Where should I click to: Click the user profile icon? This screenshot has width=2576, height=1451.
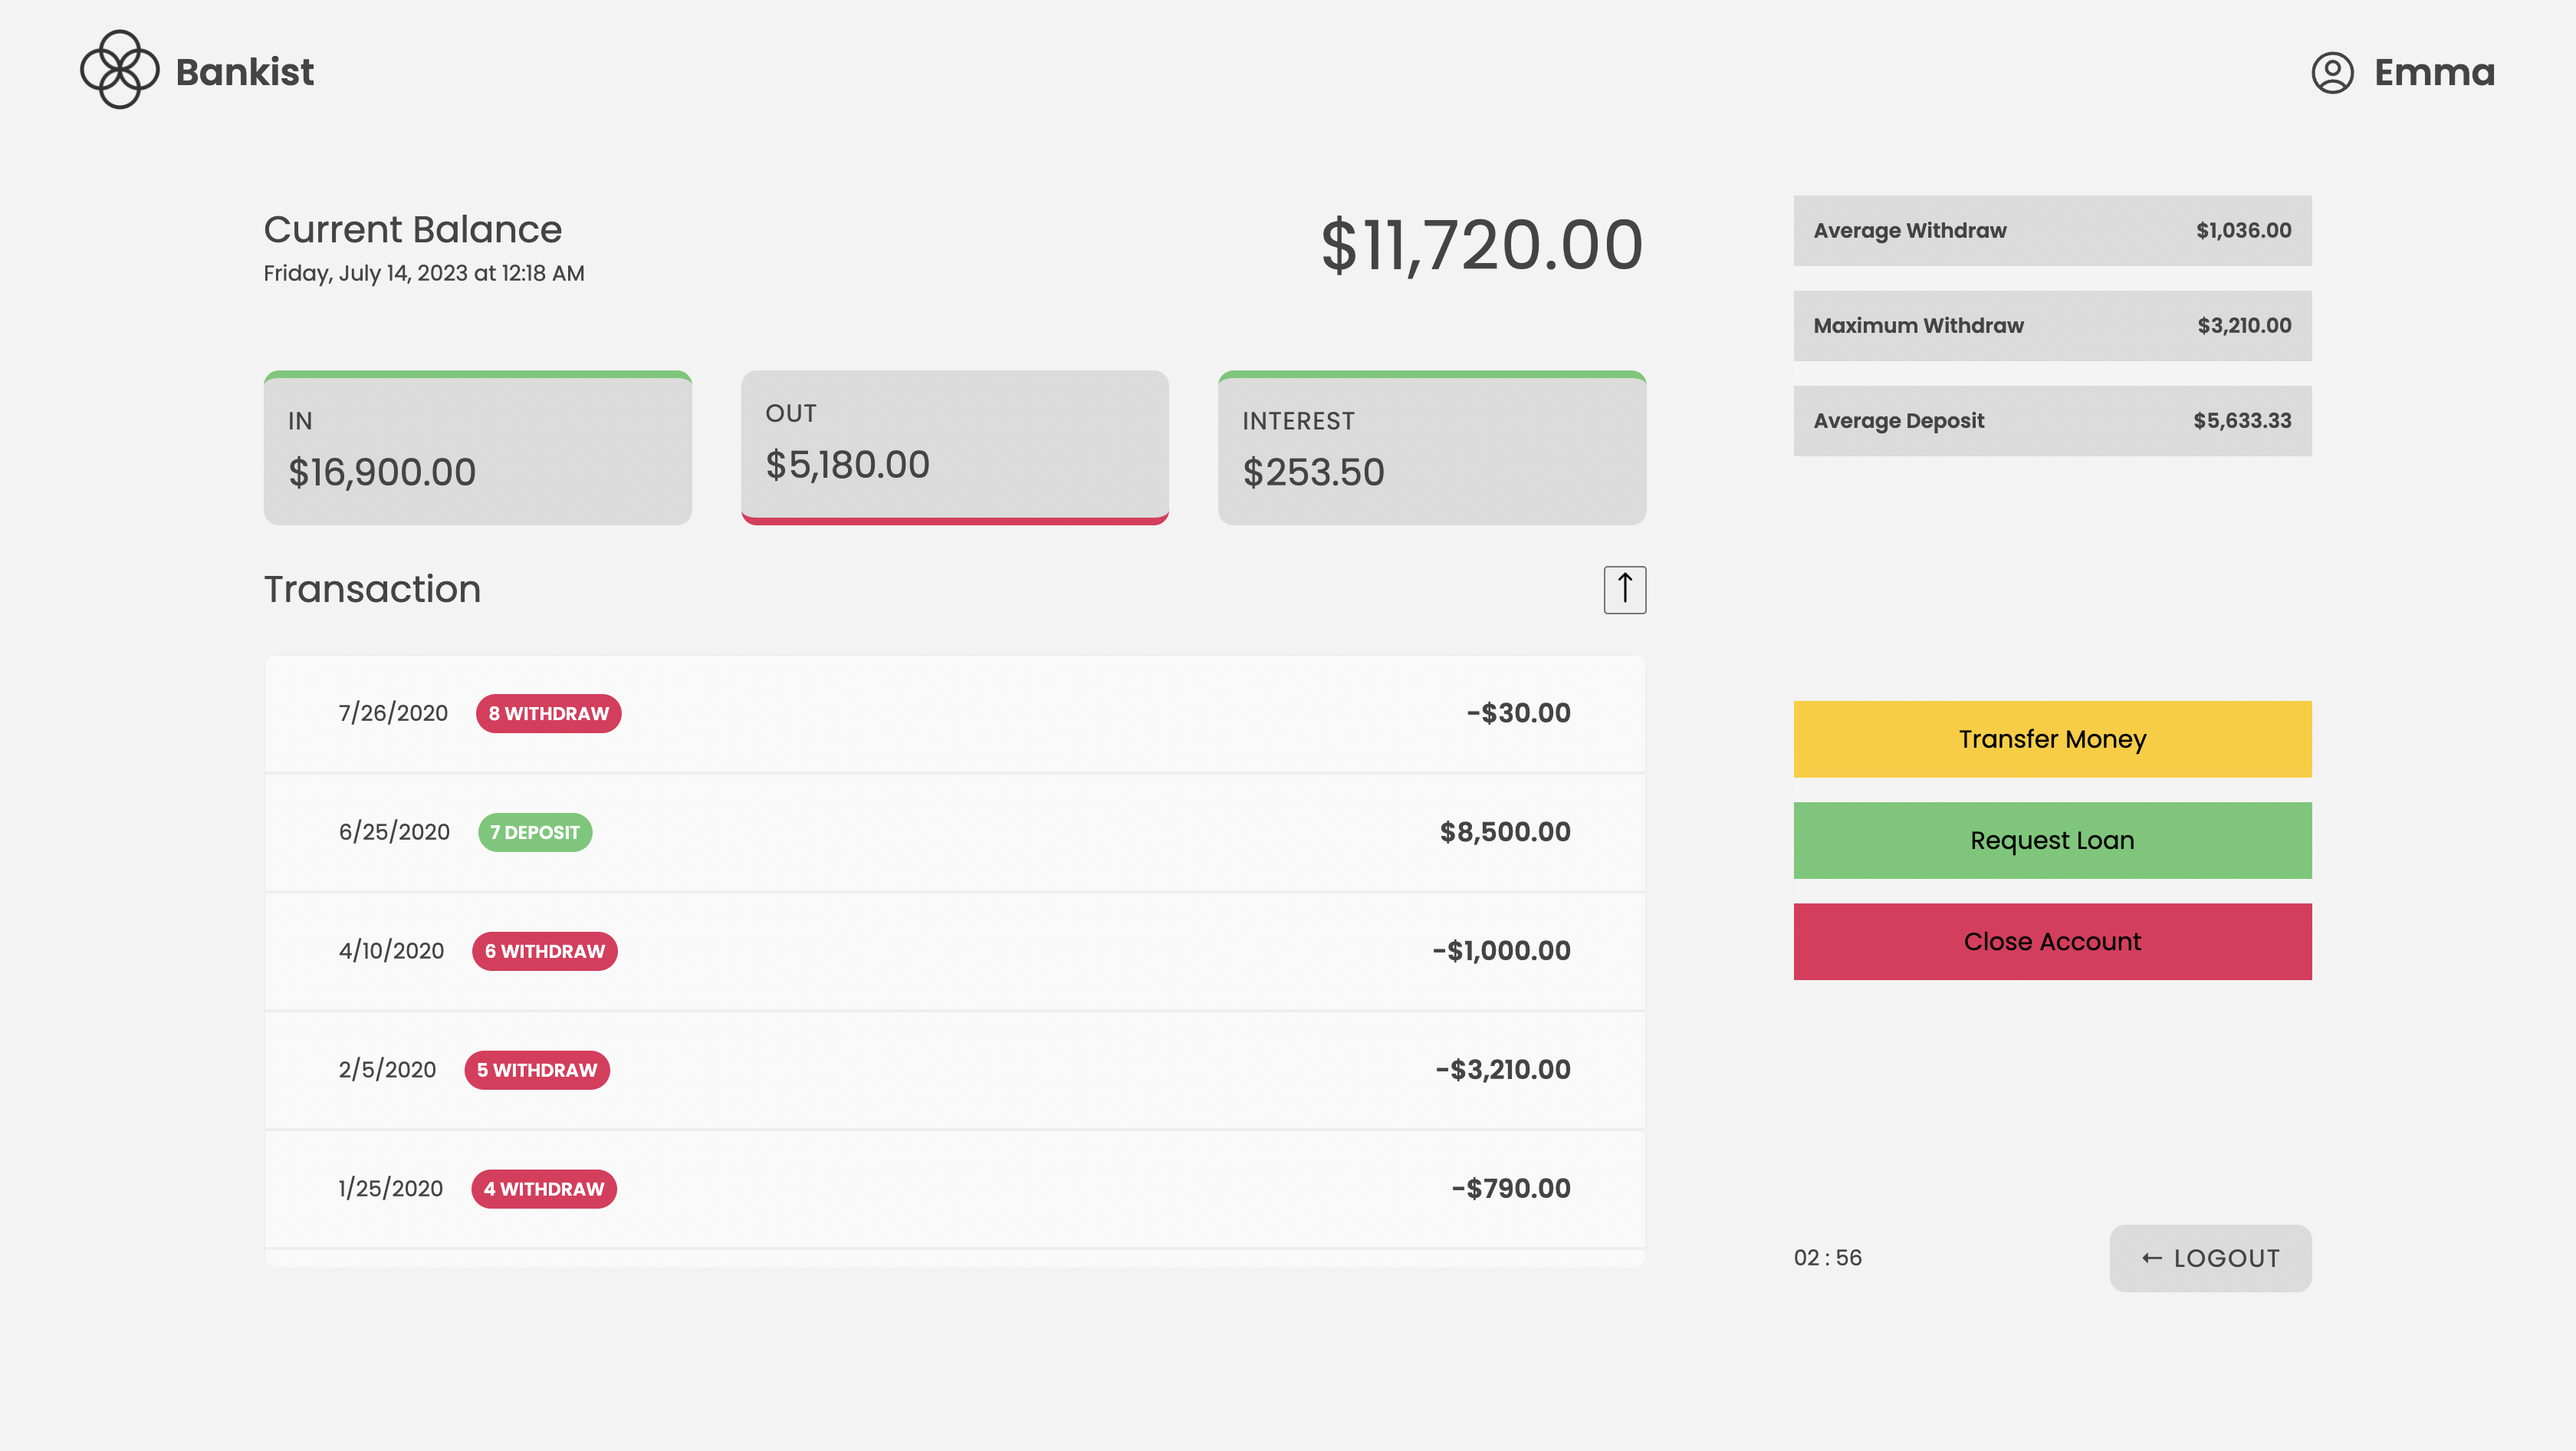2332,69
